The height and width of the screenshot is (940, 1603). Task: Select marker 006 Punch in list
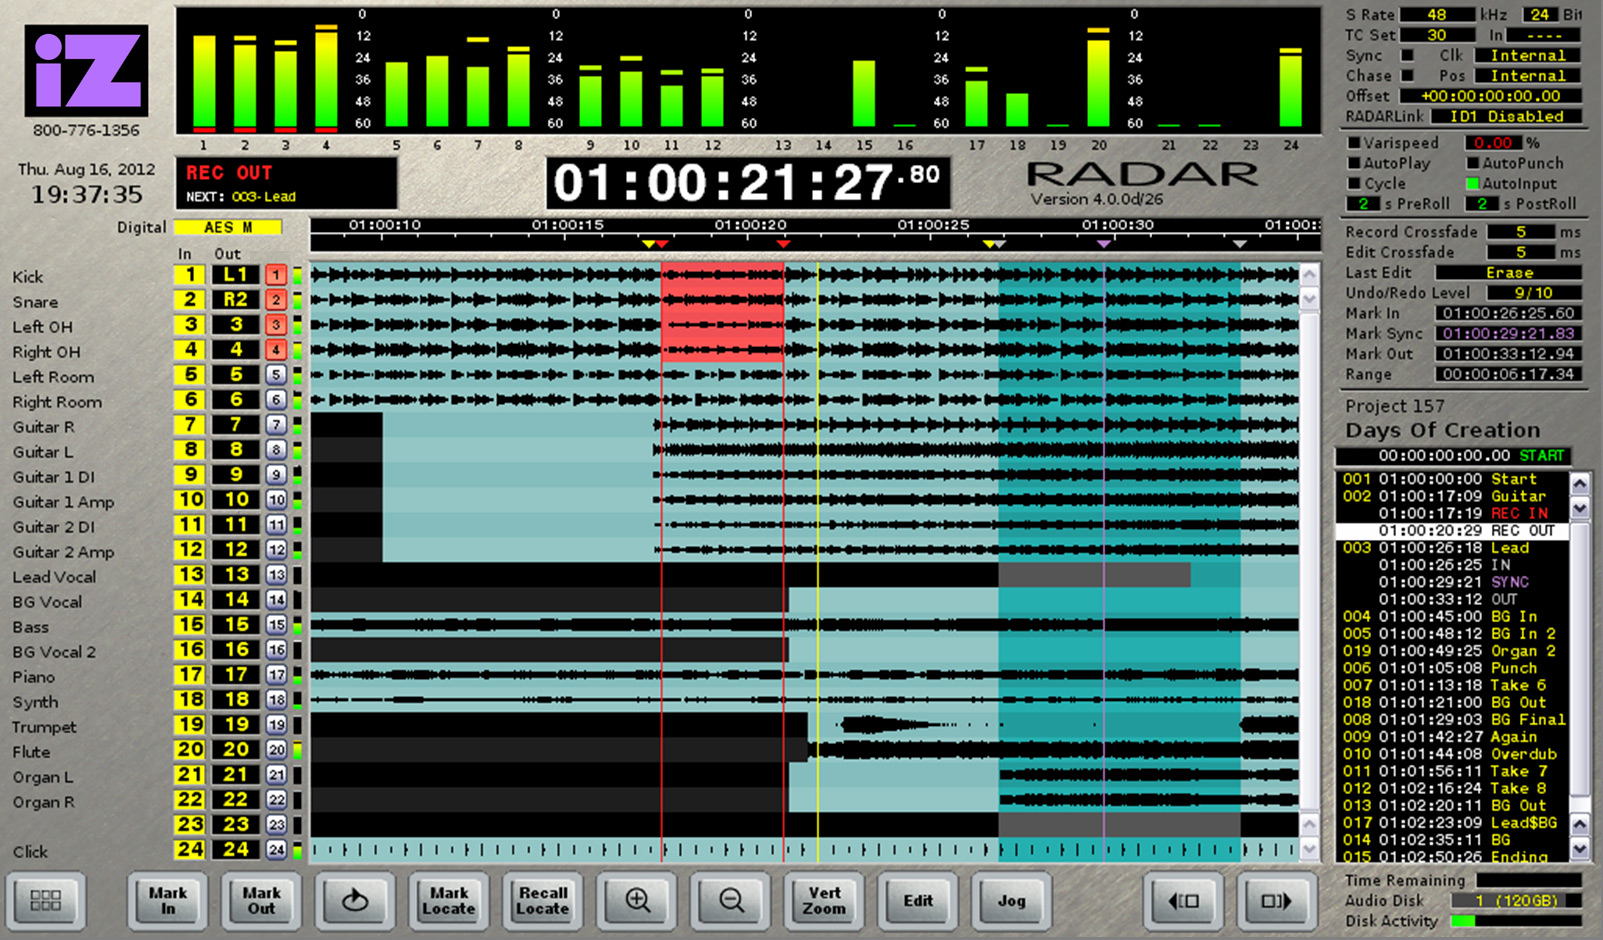(1452, 668)
